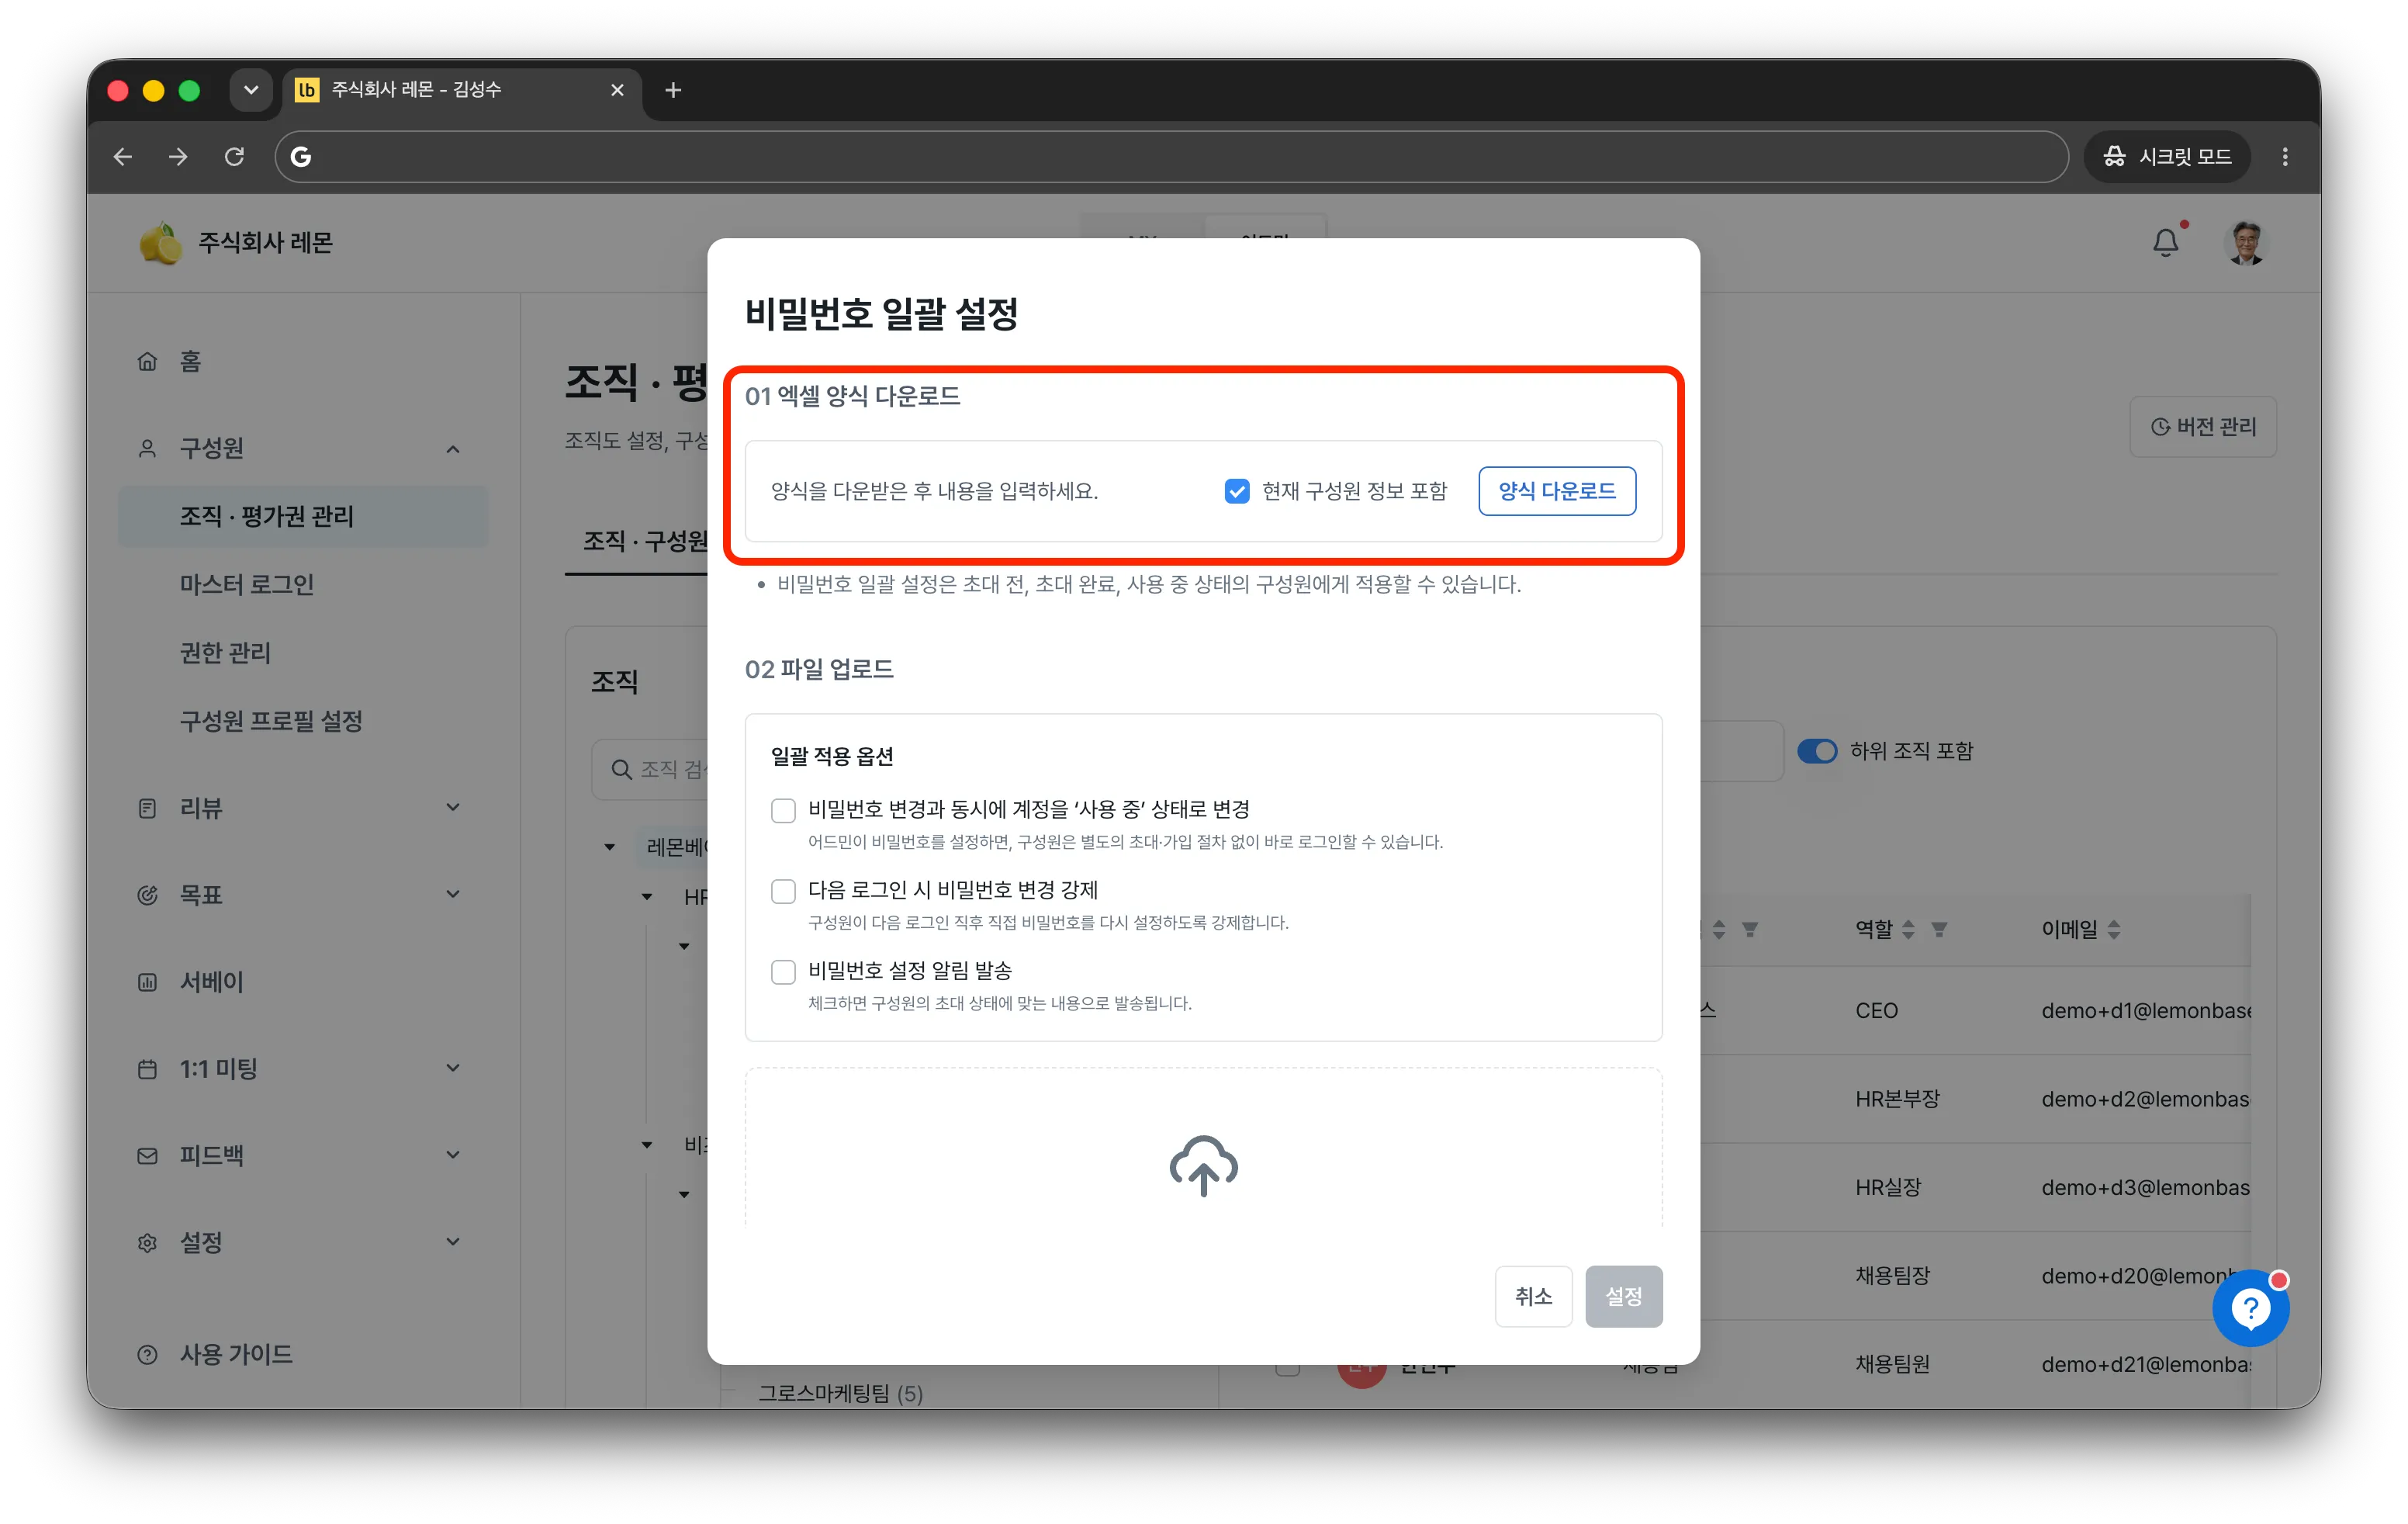2408x1524 pixels.
Task: Click the cloud upload icon
Action: (x=1203, y=1165)
